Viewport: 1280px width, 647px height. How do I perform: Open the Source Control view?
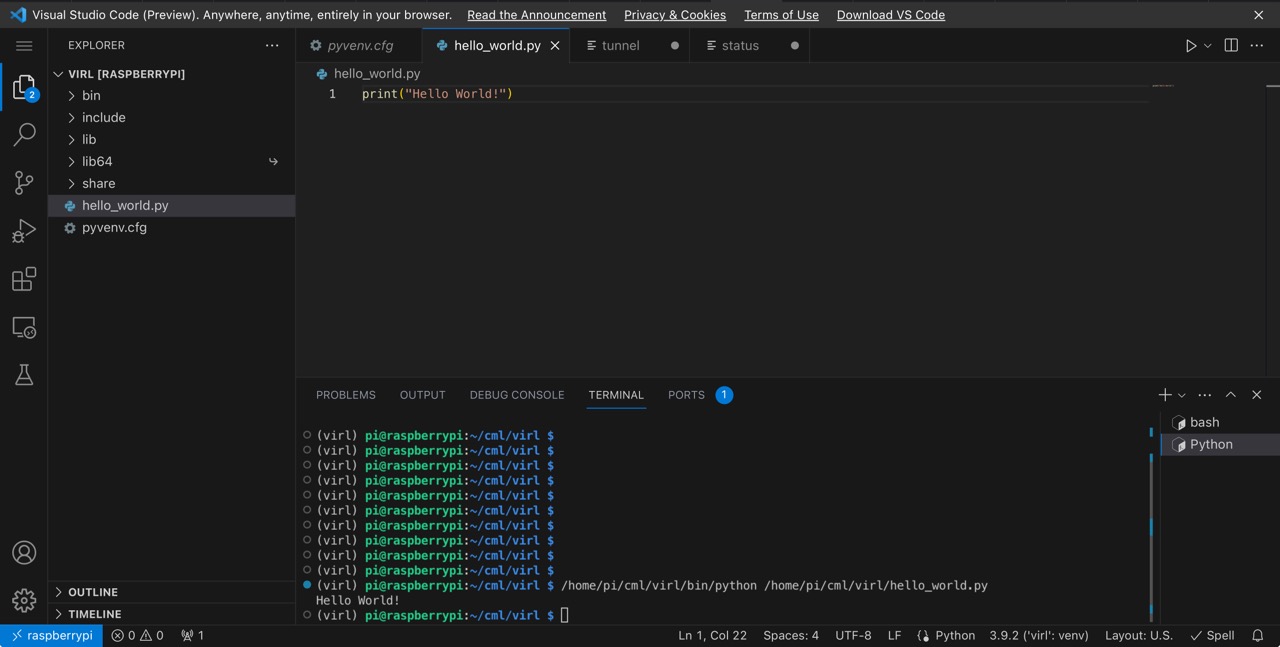click(24, 182)
